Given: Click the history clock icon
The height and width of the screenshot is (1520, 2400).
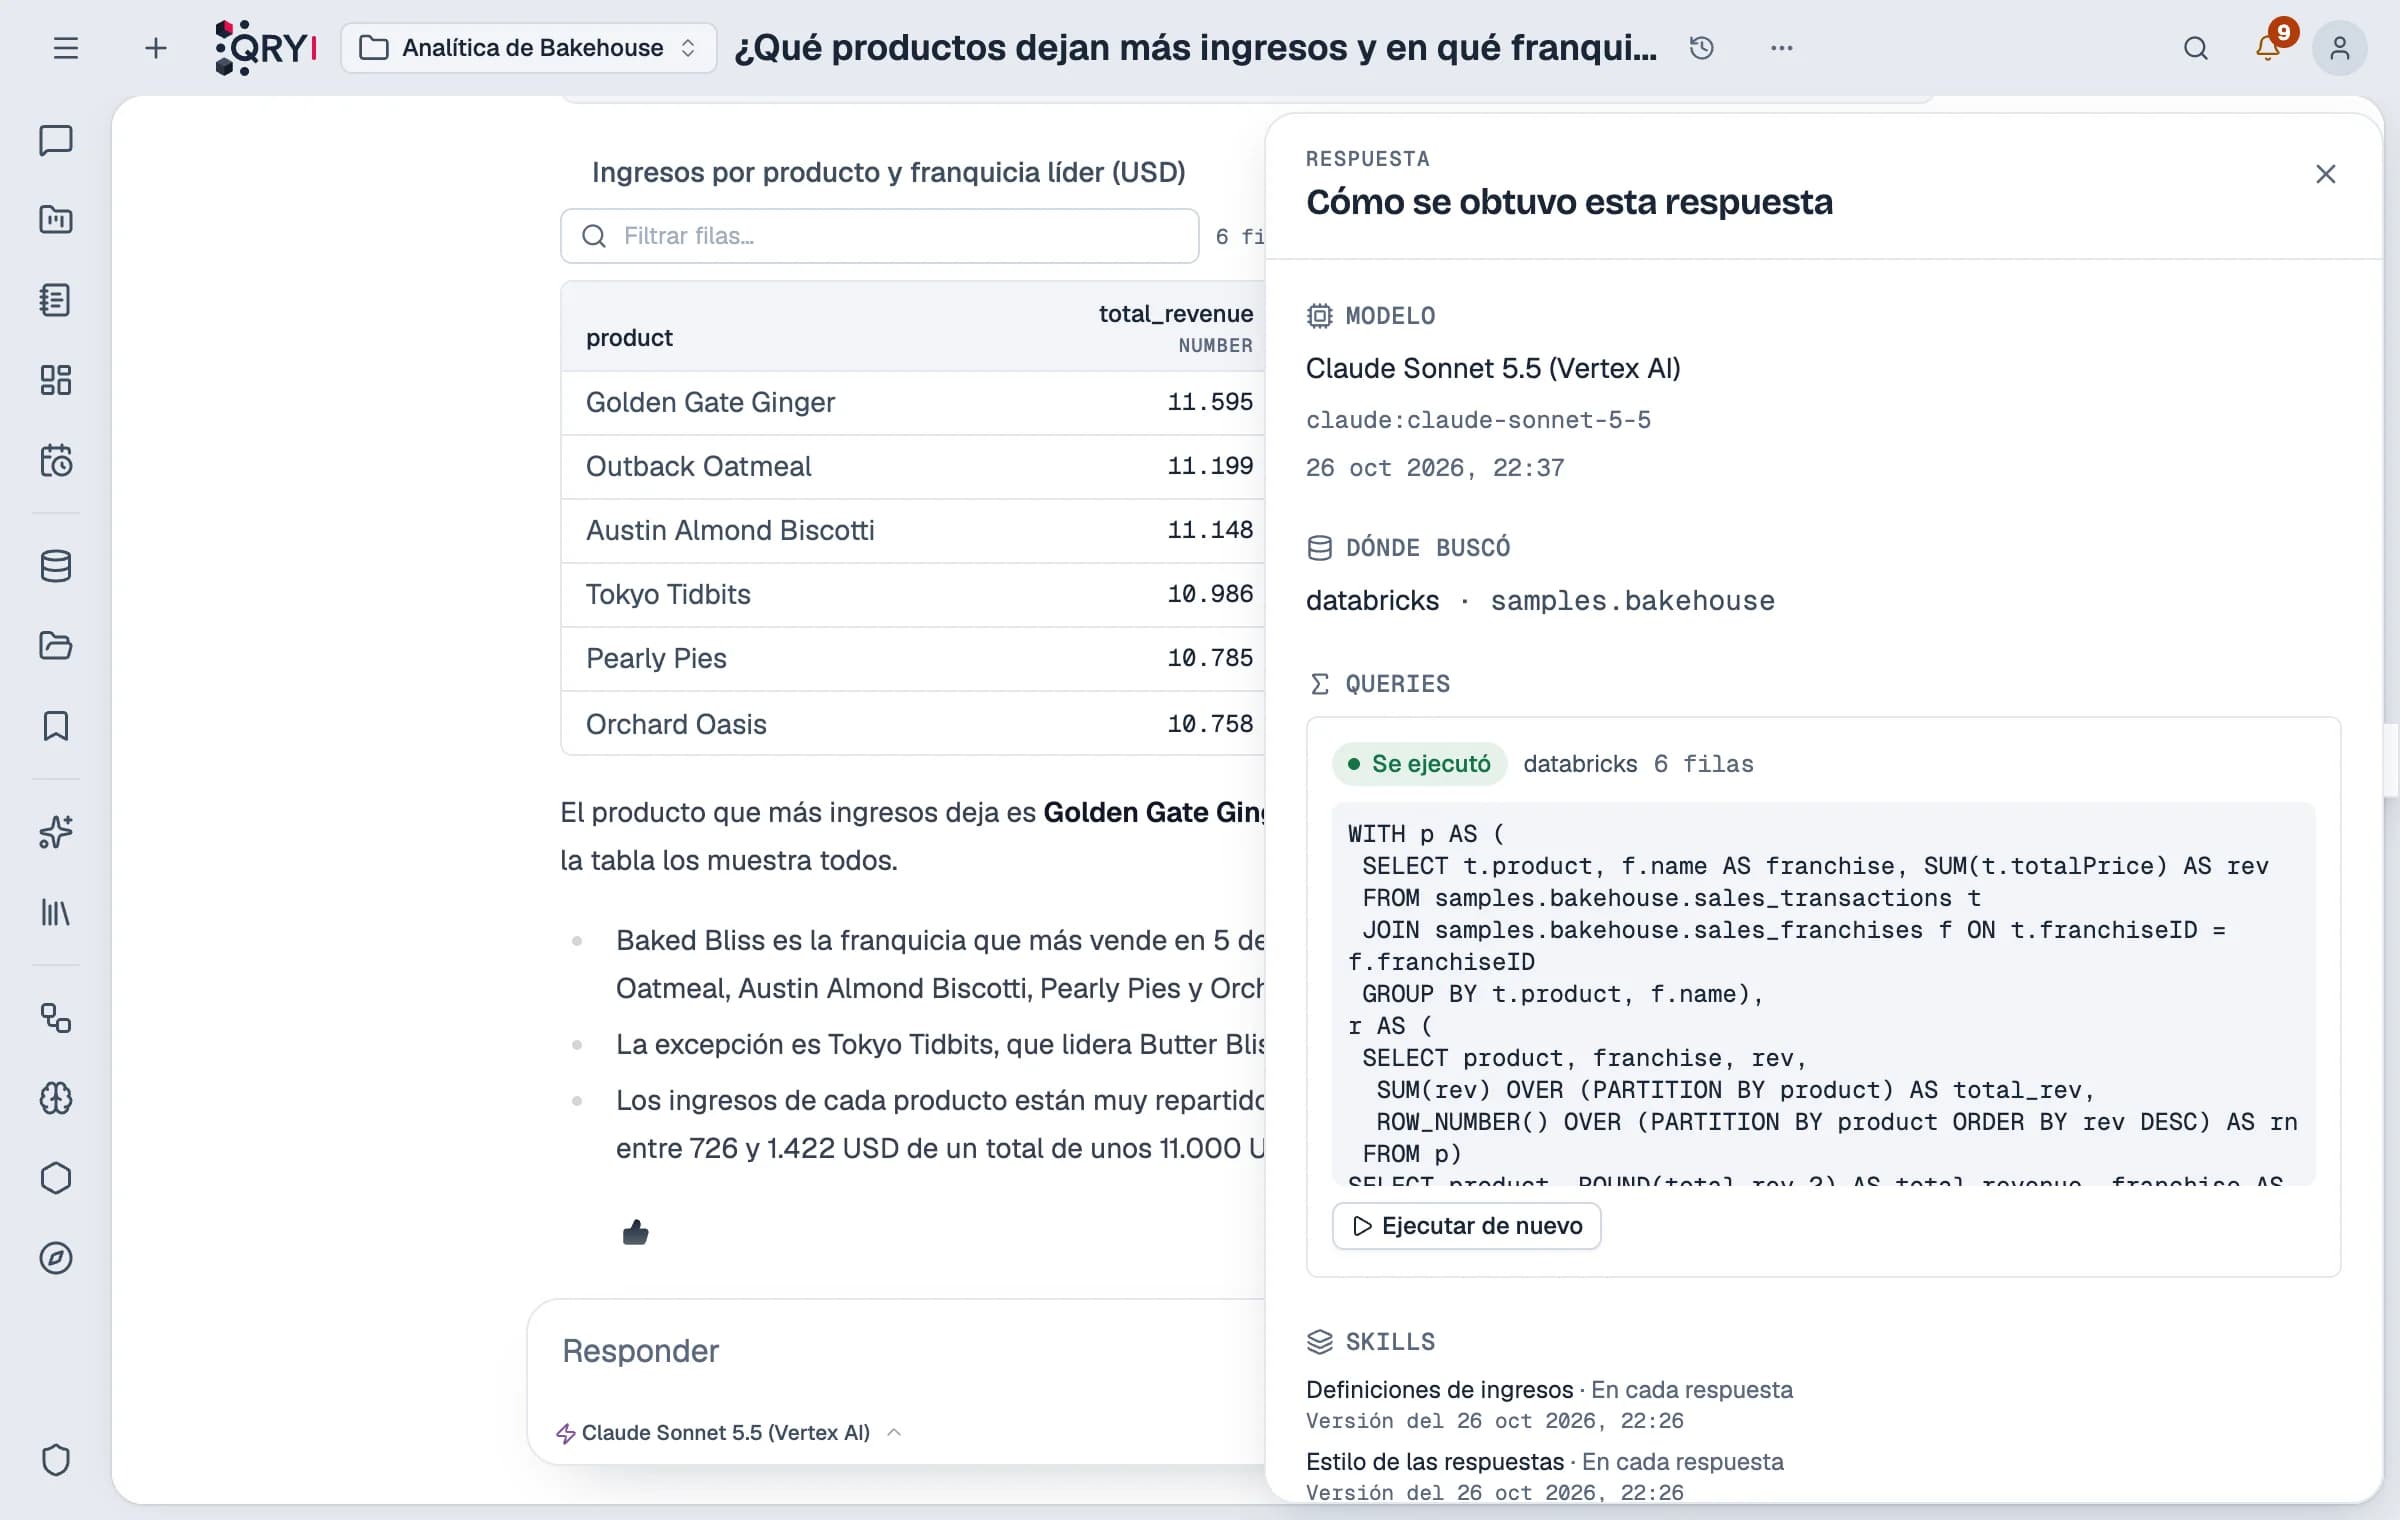Looking at the screenshot, I should point(1702,48).
